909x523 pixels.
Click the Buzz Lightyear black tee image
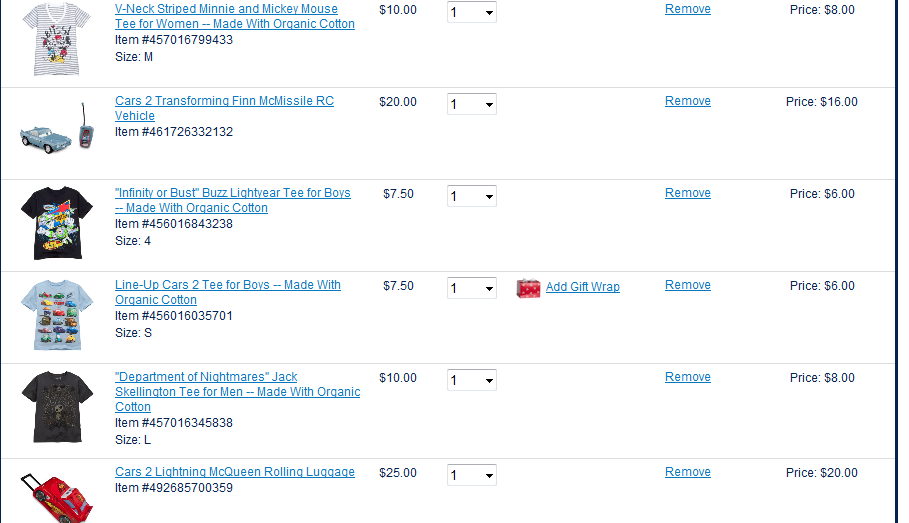(x=57, y=222)
